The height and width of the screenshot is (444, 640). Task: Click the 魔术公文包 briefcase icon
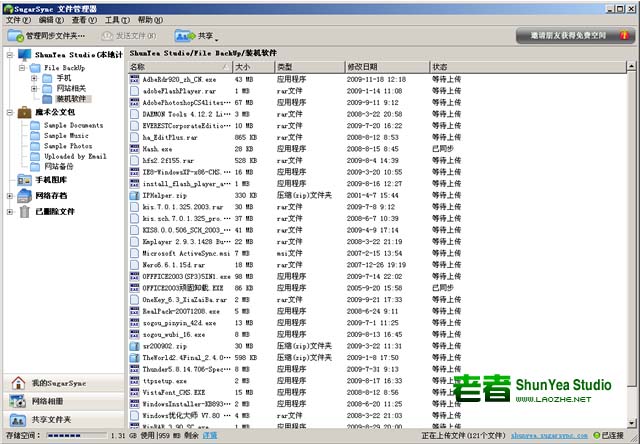coord(24,112)
